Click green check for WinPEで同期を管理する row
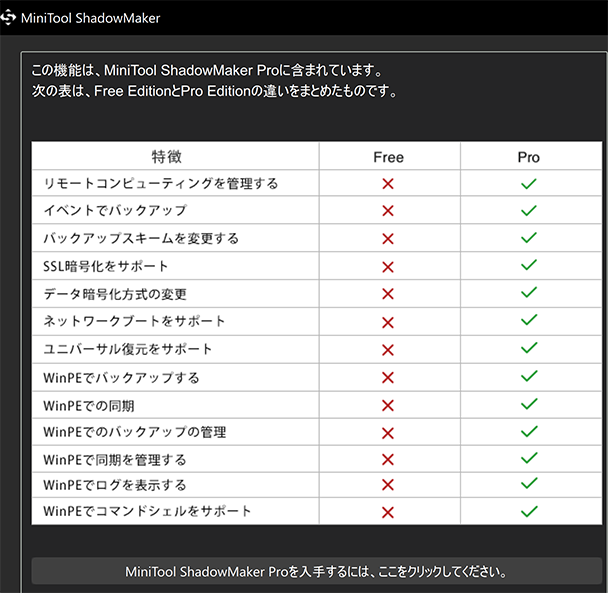This screenshot has height=593, width=608. pyautogui.click(x=529, y=458)
